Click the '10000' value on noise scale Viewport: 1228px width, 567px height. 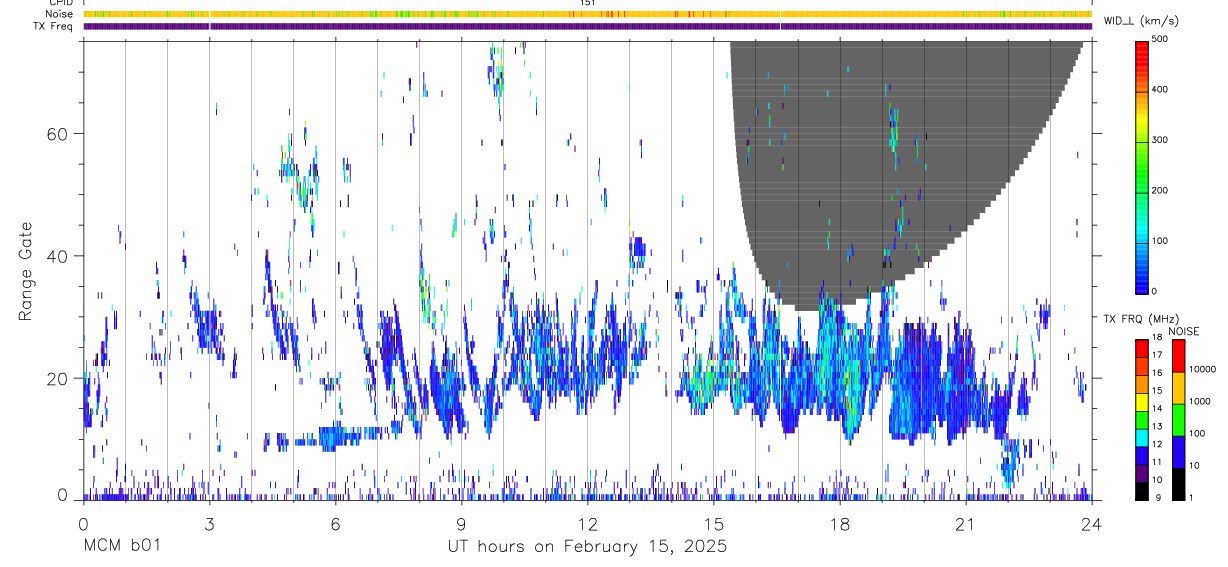pos(1204,369)
